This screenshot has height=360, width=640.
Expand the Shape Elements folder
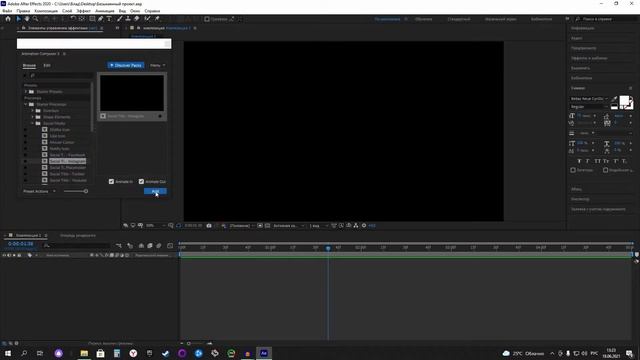(x=33, y=117)
